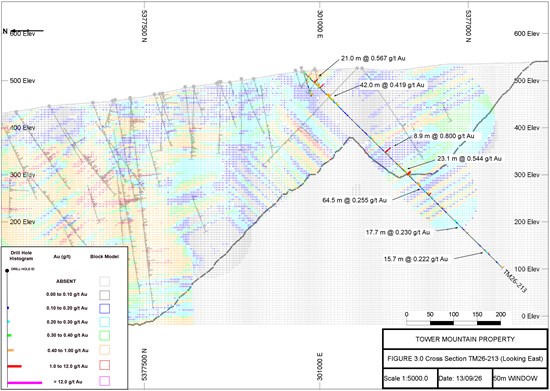
Task: Select the 0.00 to 0.10 g/t grey swatch
Action: (x=104, y=295)
